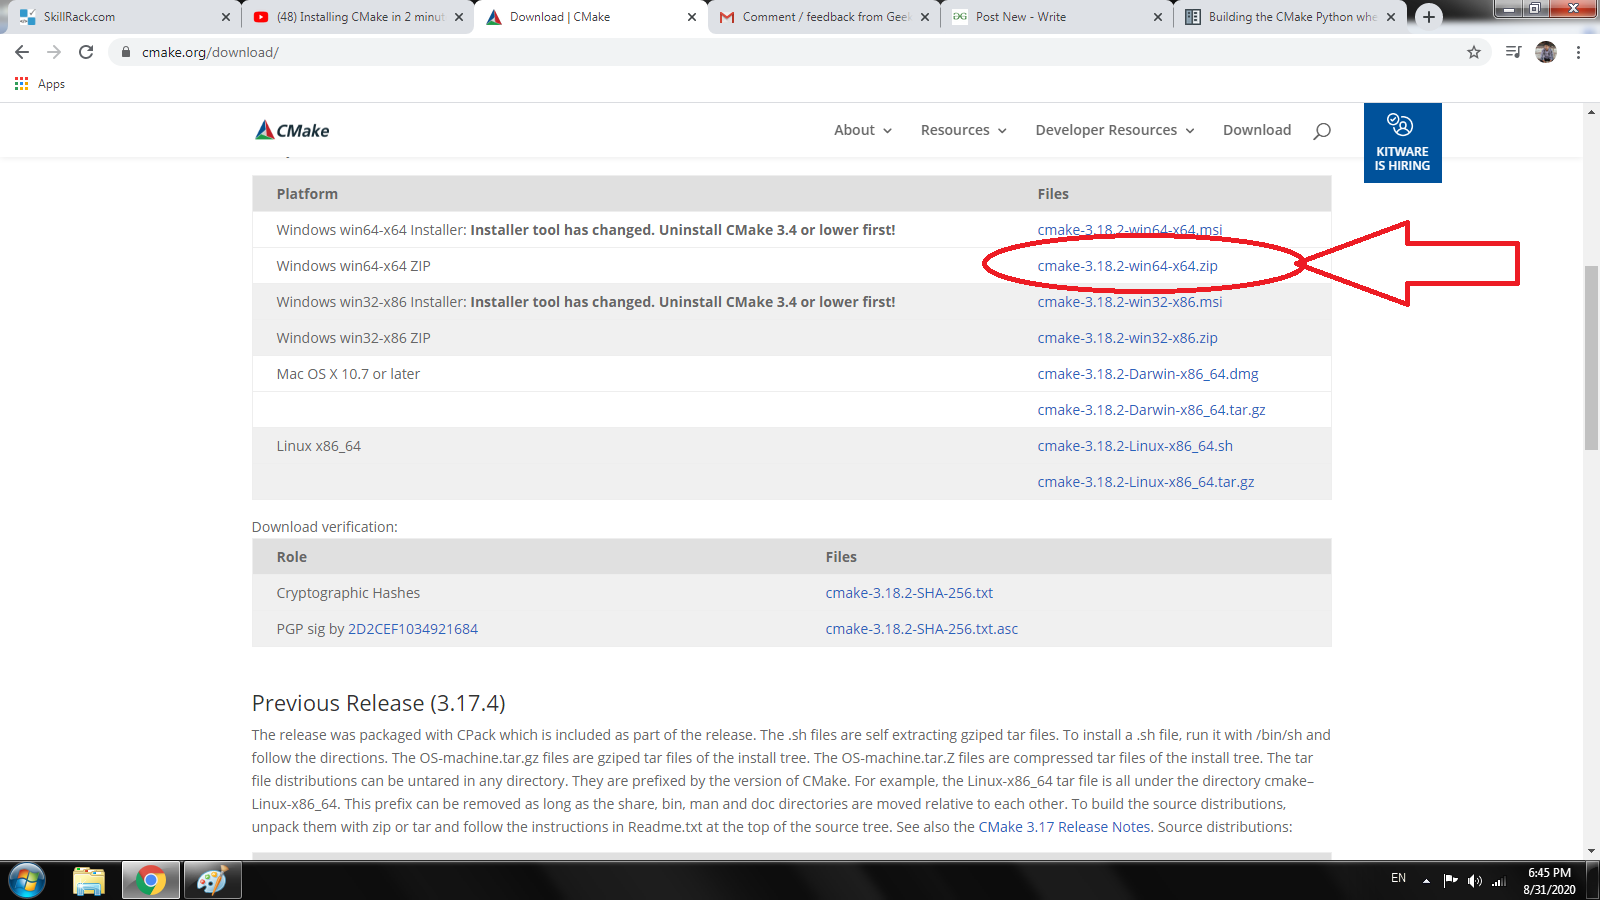Click the scrollbar up arrow
The height and width of the screenshot is (900, 1600).
pyautogui.click(x=1591, y=111)
